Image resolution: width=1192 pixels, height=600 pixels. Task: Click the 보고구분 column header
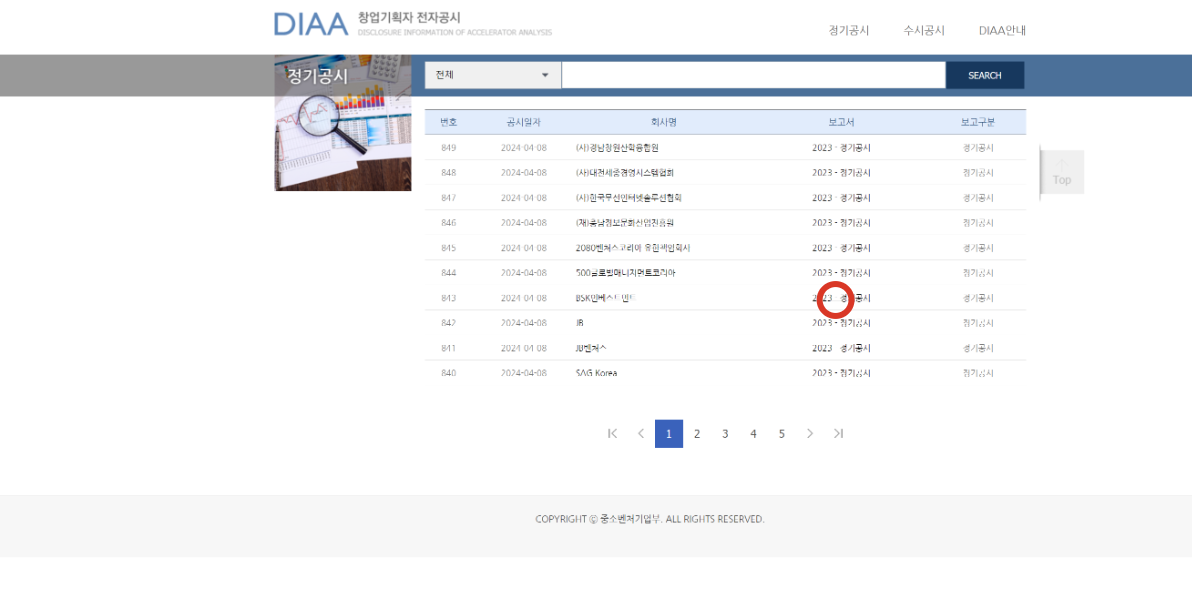[978, 122]
